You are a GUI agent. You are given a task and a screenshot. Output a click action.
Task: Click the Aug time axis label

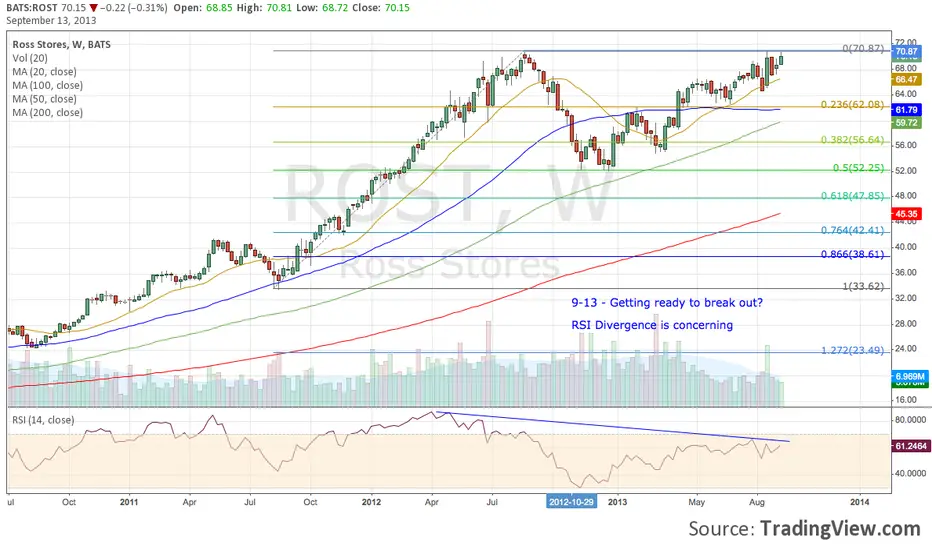(x=757, y=502)
